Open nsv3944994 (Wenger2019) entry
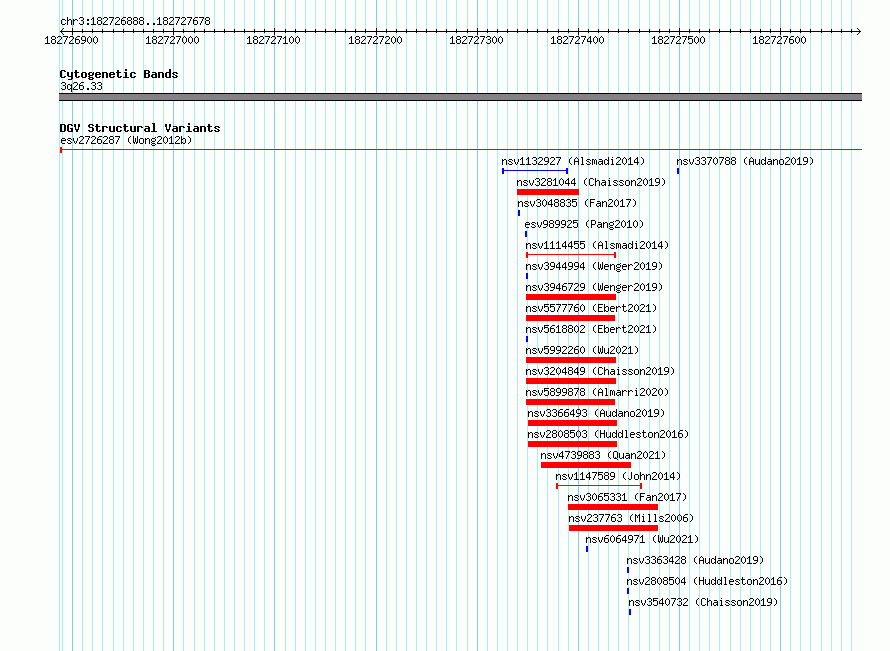The width and height of the screenshot is (890, 651). [x=594, y=266]
